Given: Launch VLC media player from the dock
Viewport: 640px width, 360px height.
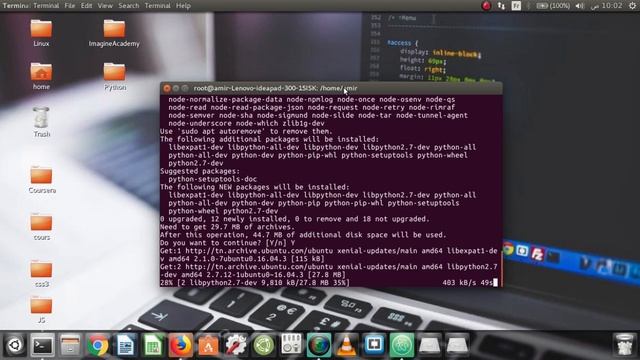Looking at the screenshot, I should coord(347,345).
